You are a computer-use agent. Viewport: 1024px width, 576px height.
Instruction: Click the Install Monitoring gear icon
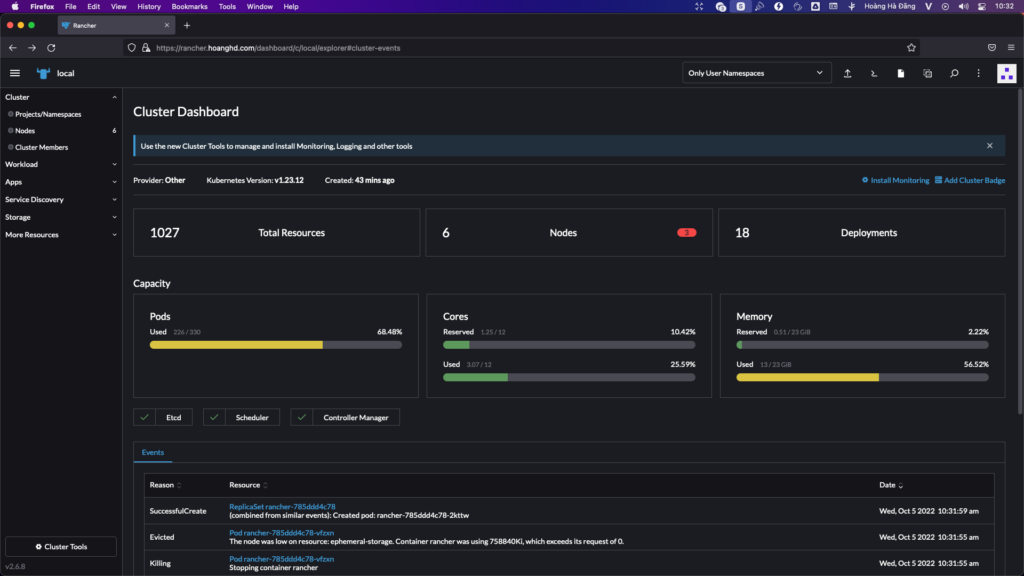pos(865,180)
